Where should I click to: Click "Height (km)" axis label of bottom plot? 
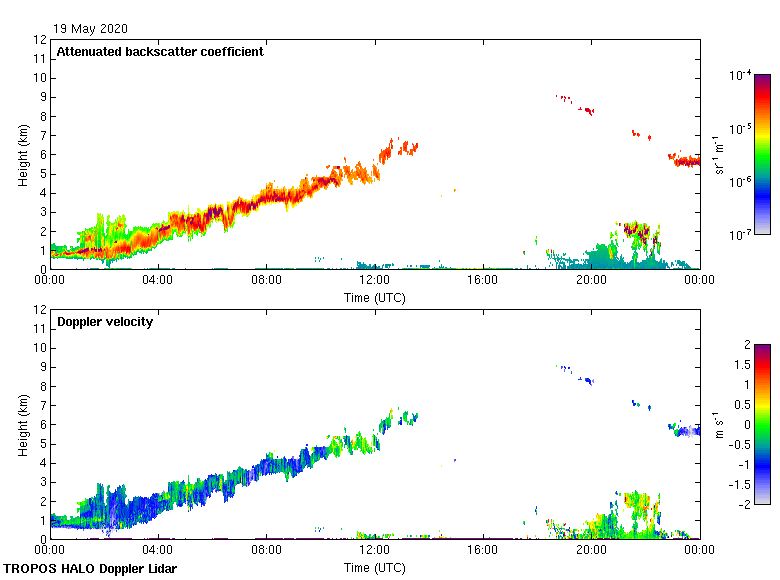[23, 424]
